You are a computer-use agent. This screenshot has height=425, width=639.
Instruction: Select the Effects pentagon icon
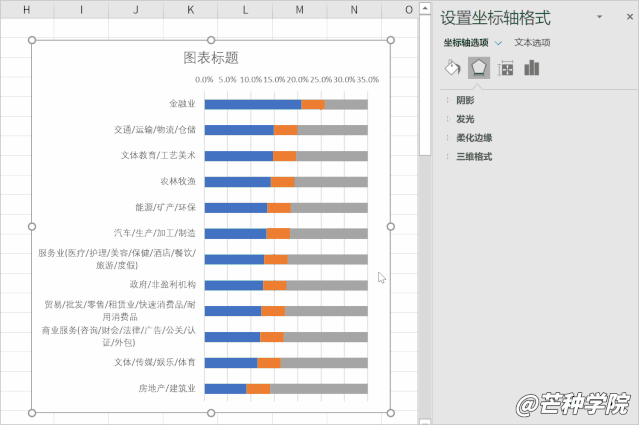479,68
